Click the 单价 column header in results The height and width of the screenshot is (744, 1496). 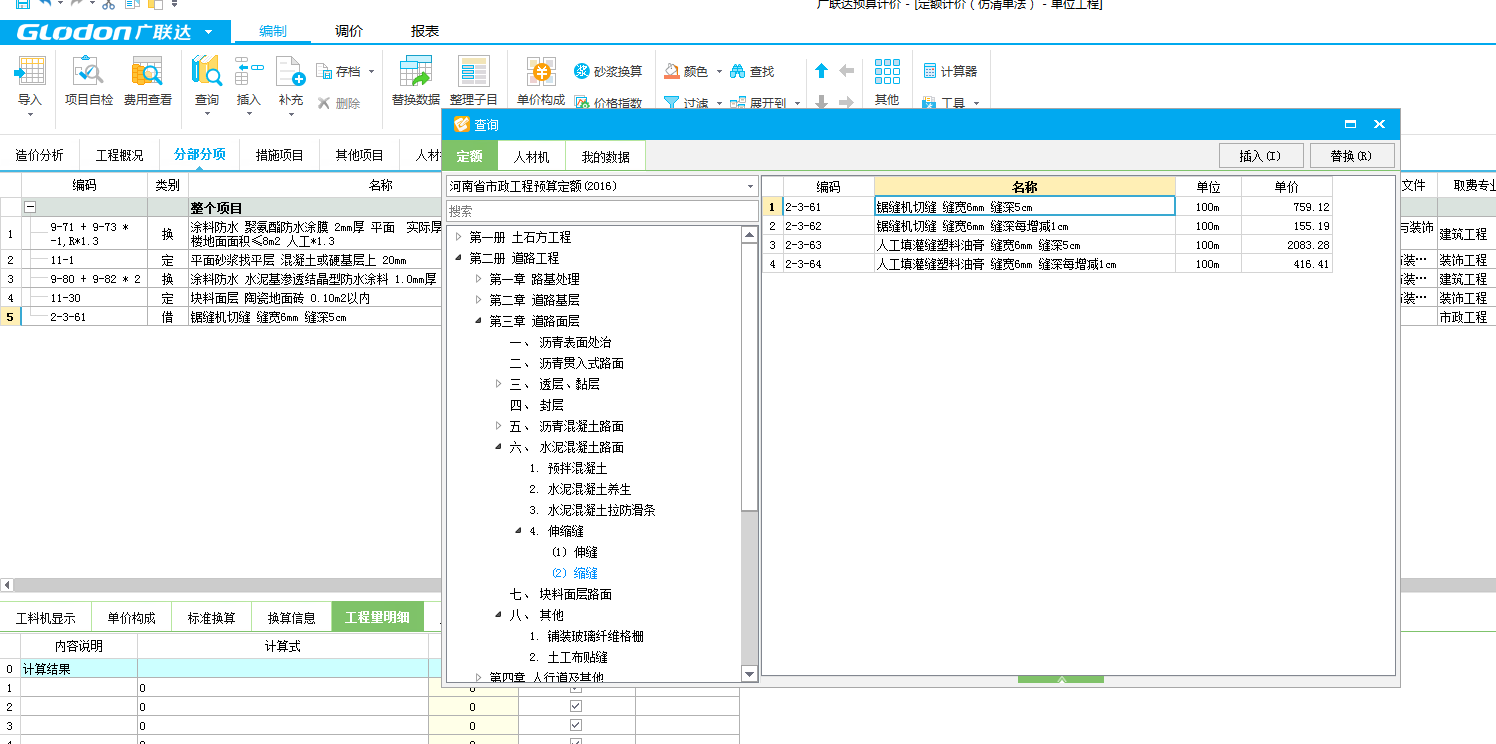tap(1286, 186)
